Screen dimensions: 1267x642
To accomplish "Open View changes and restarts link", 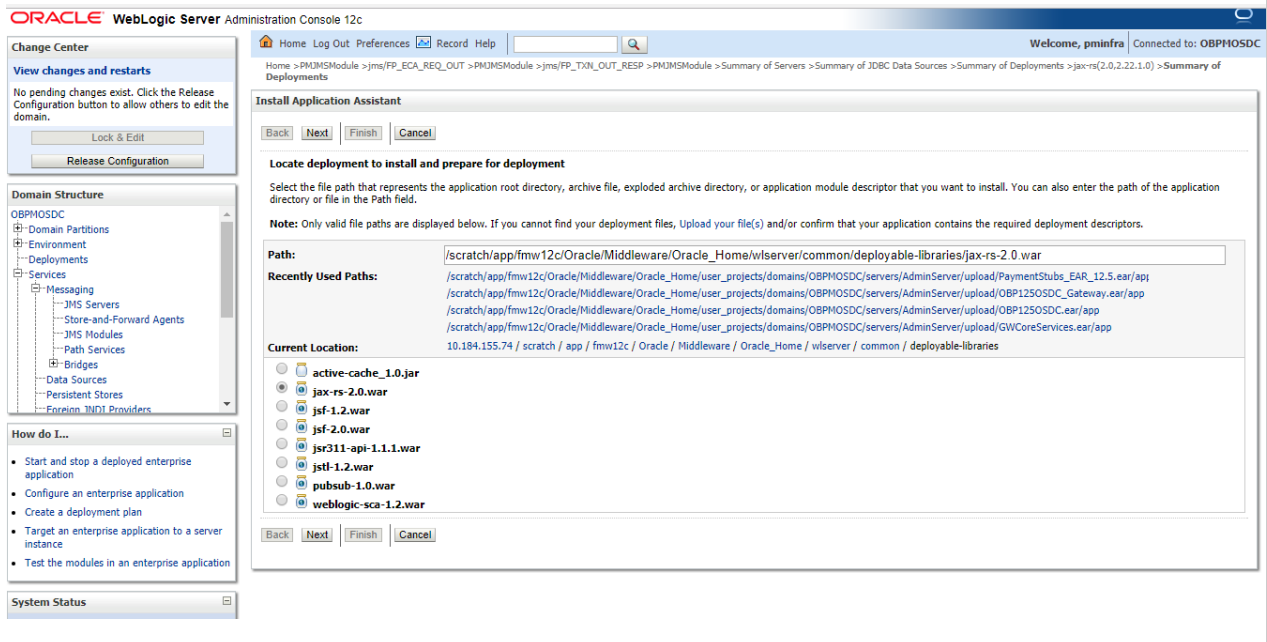I will 82,71.
